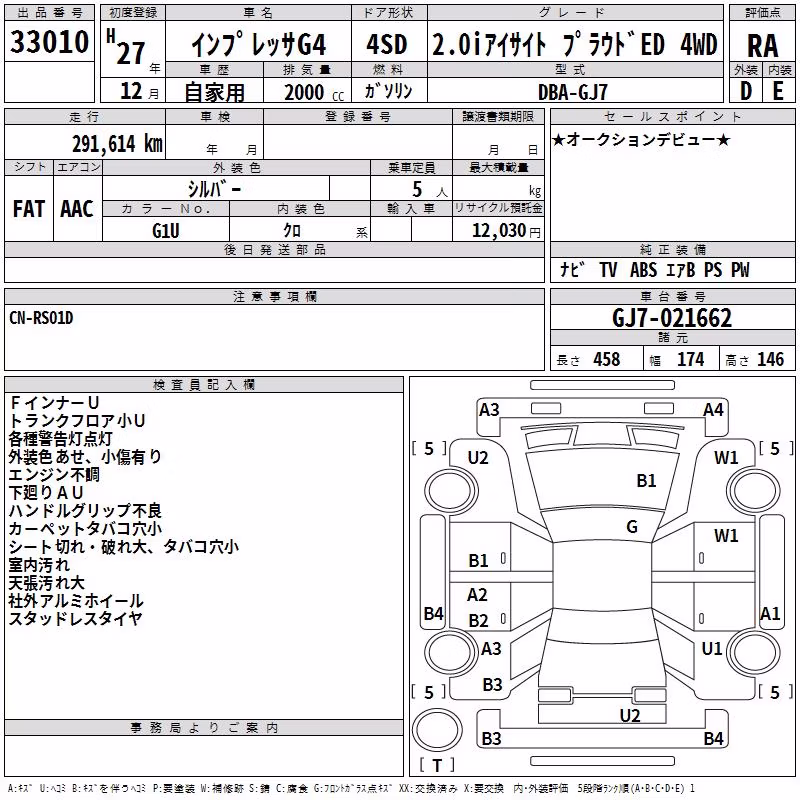Select the displacement value 2000 cc
This screenshot has height=800, width=800.
pos(314,92)
